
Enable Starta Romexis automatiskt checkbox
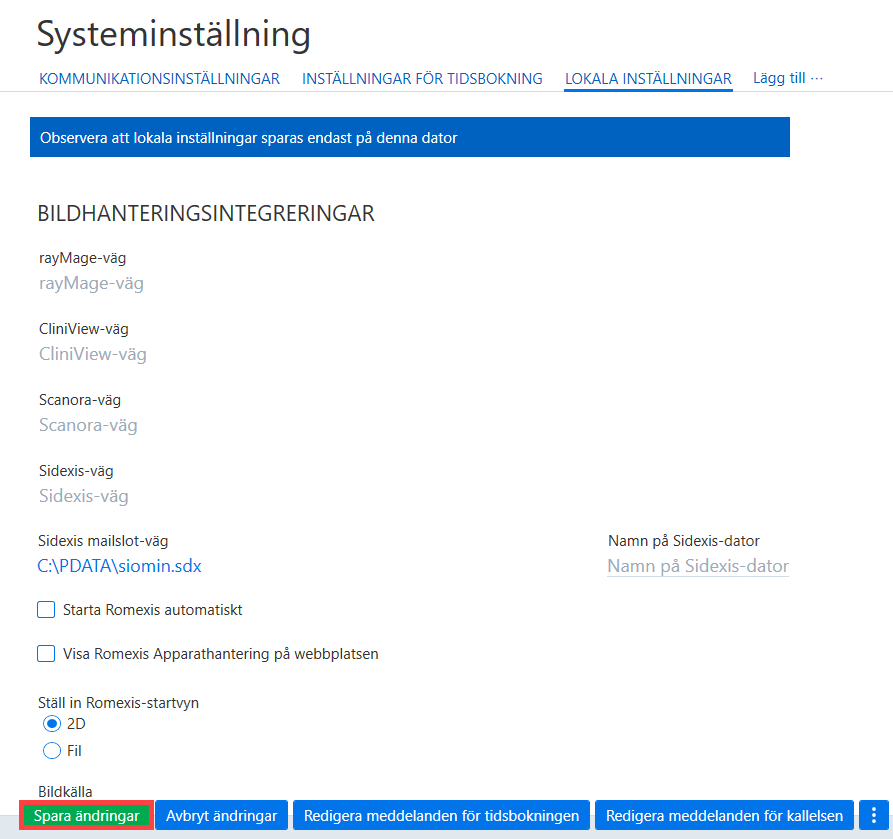[x=46, y=609]
